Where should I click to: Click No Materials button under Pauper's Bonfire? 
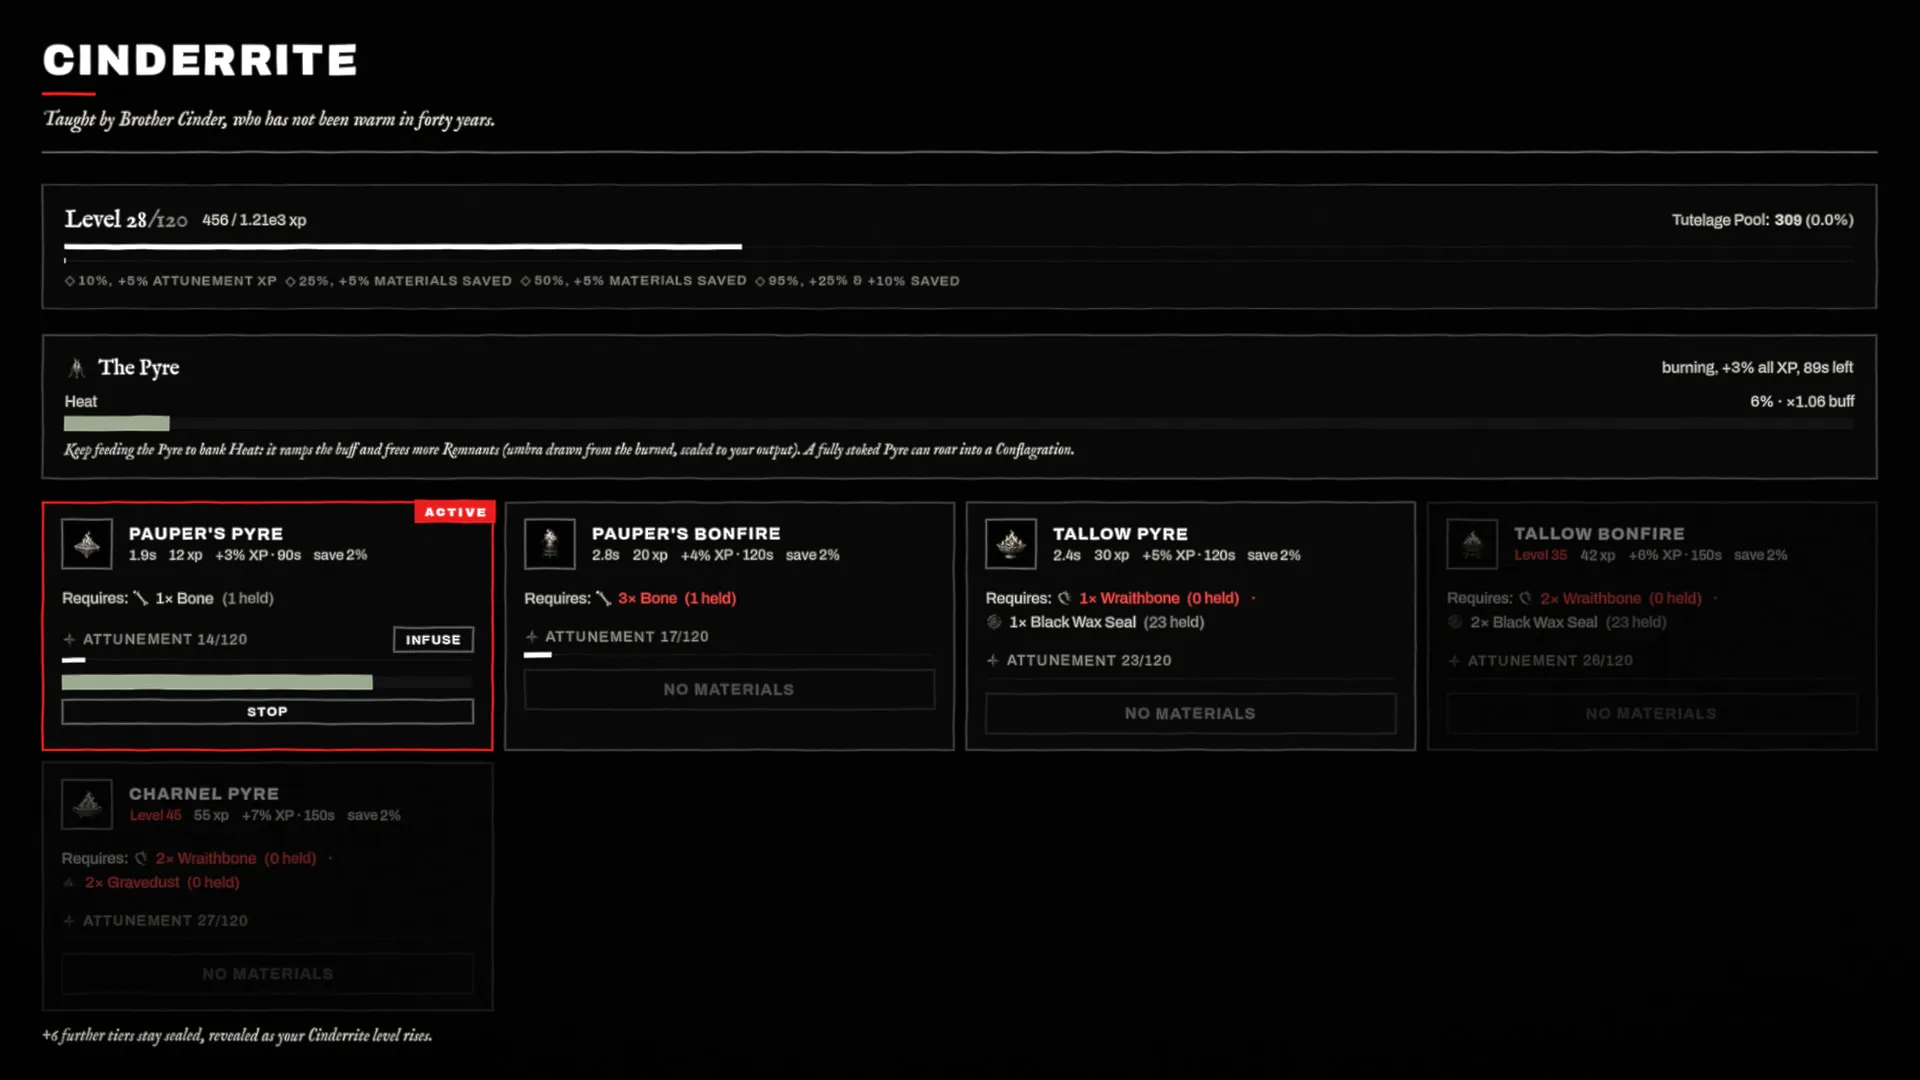click(729, 689)
